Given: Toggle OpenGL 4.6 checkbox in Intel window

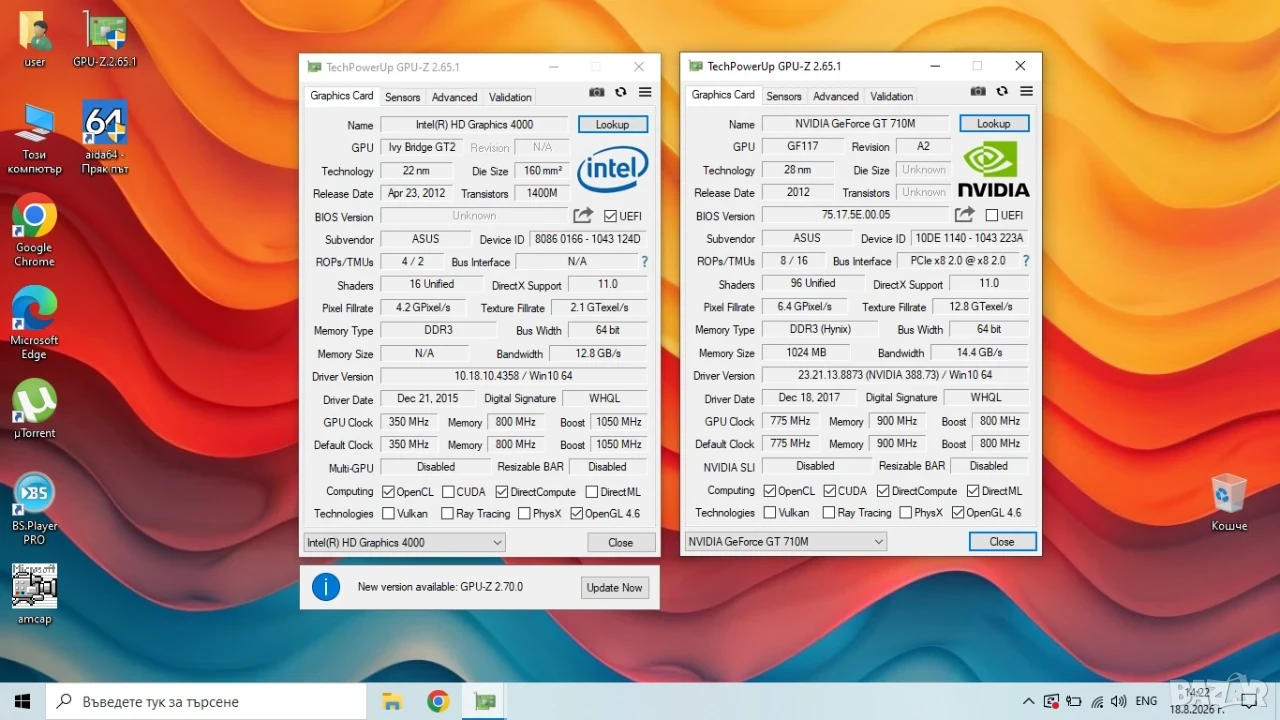Looking at the screenshot, I should [x=576, y=514].
